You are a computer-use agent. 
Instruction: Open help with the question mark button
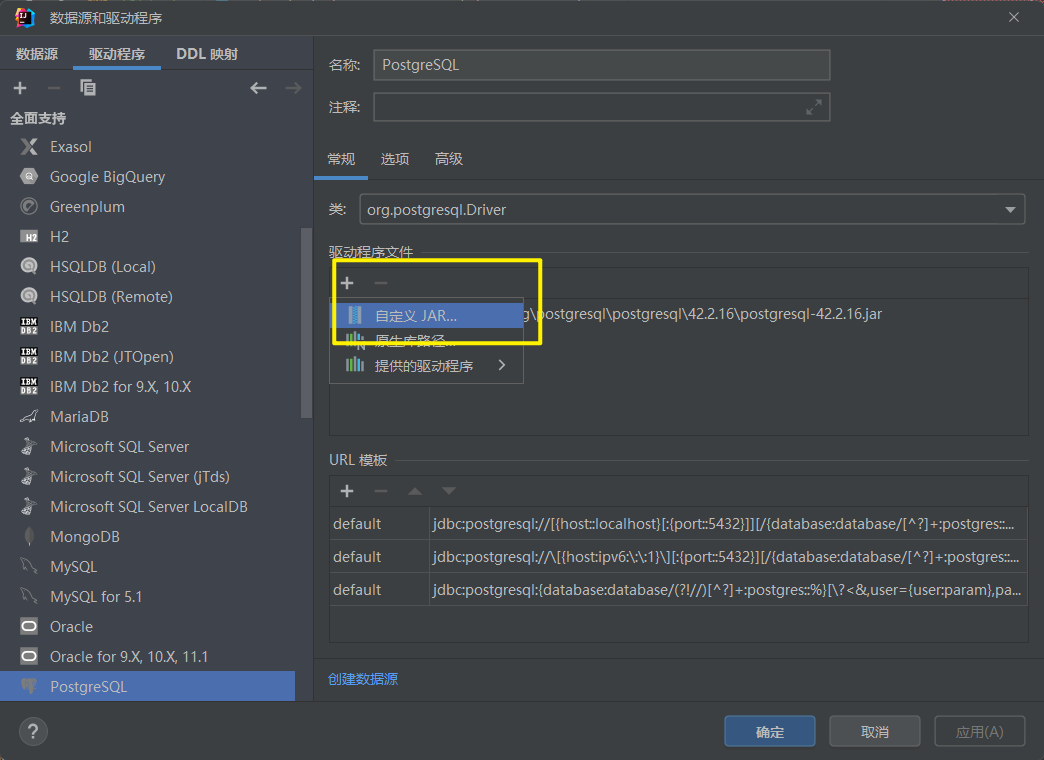[x=33, y=731]
